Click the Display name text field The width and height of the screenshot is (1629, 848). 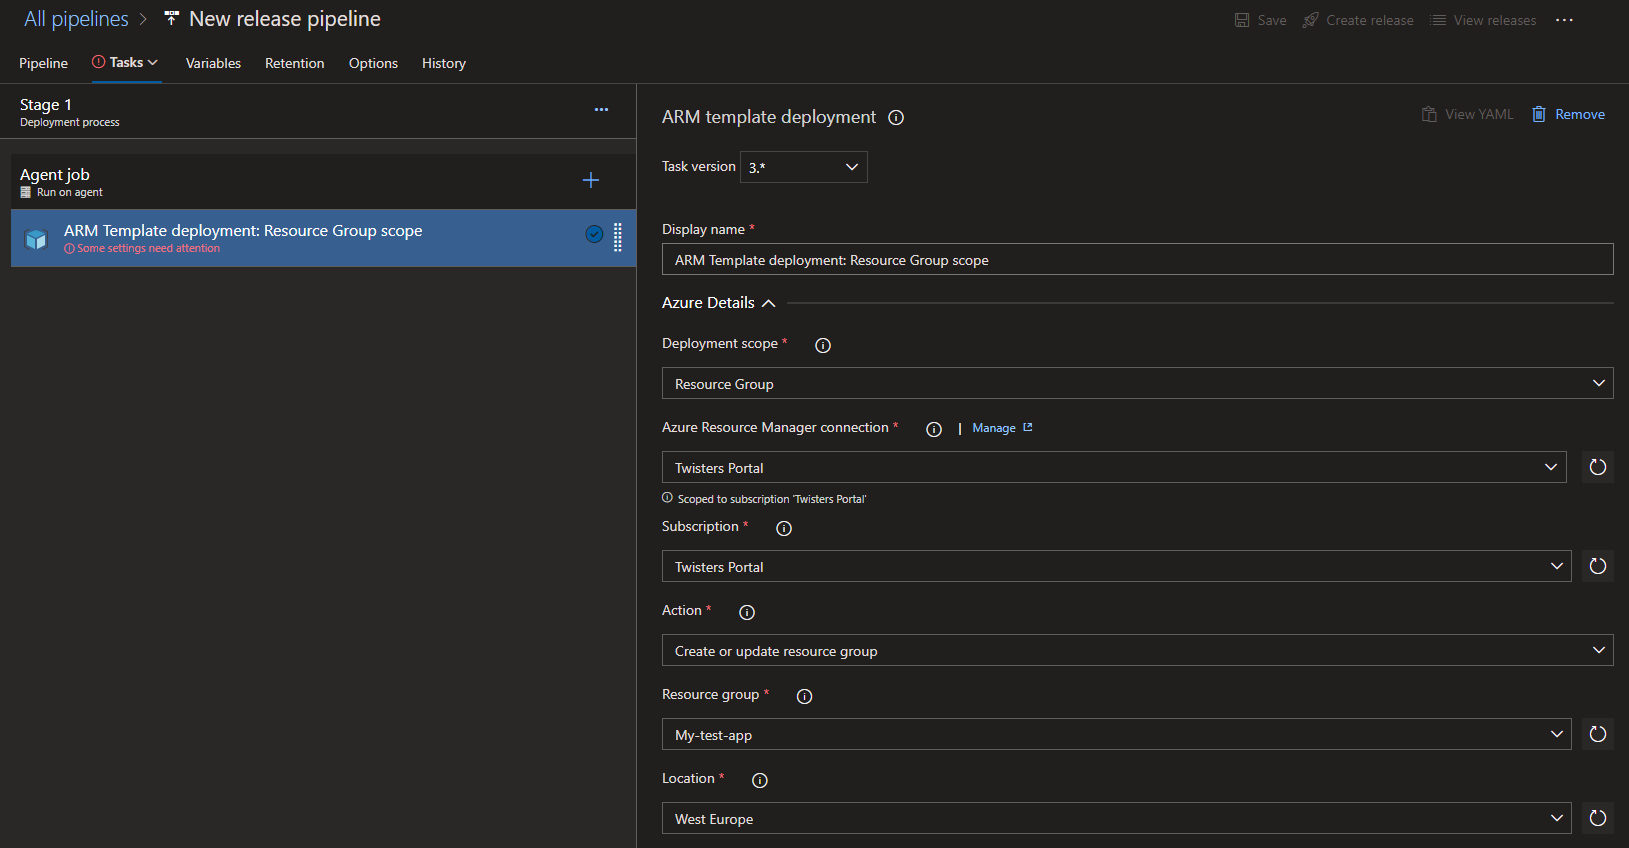[x=1136, y=260]
